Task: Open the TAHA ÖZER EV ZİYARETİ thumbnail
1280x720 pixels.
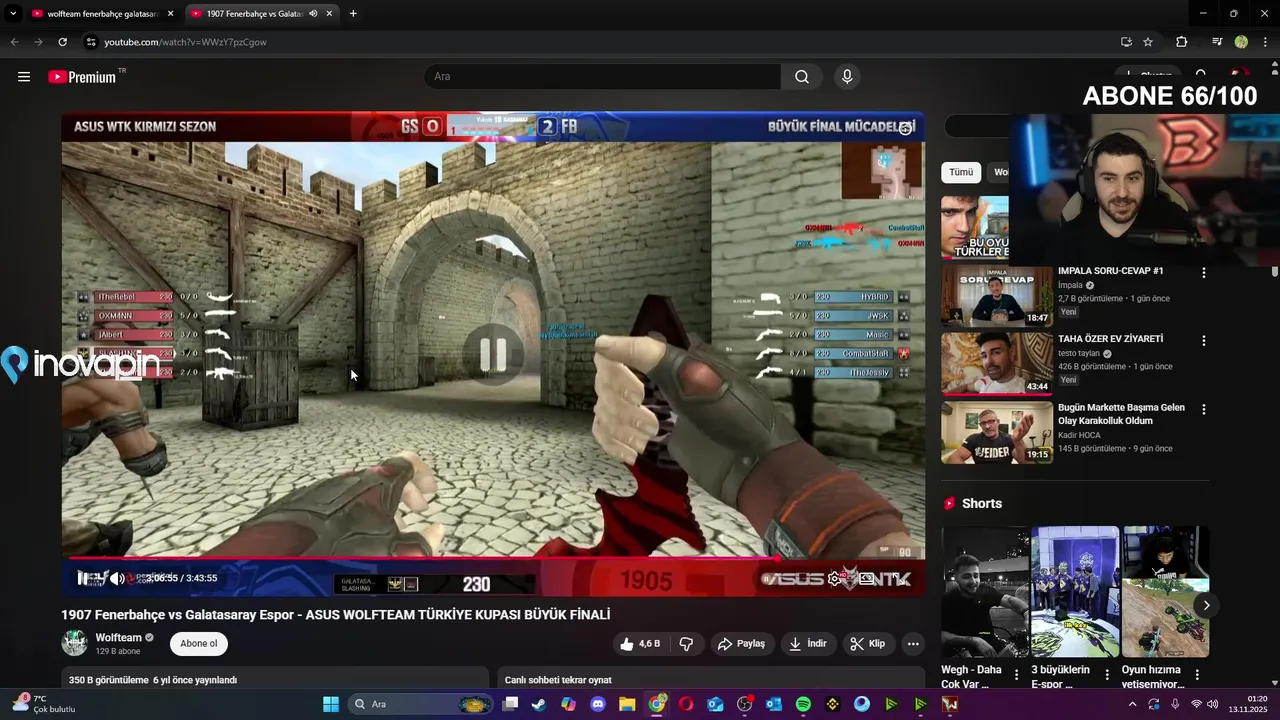Action: pos(997,364)
